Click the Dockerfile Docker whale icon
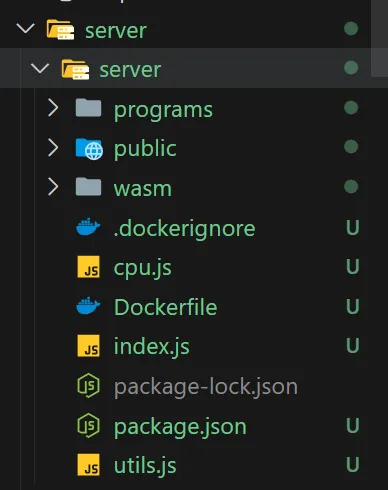 [x=88, y=306]
